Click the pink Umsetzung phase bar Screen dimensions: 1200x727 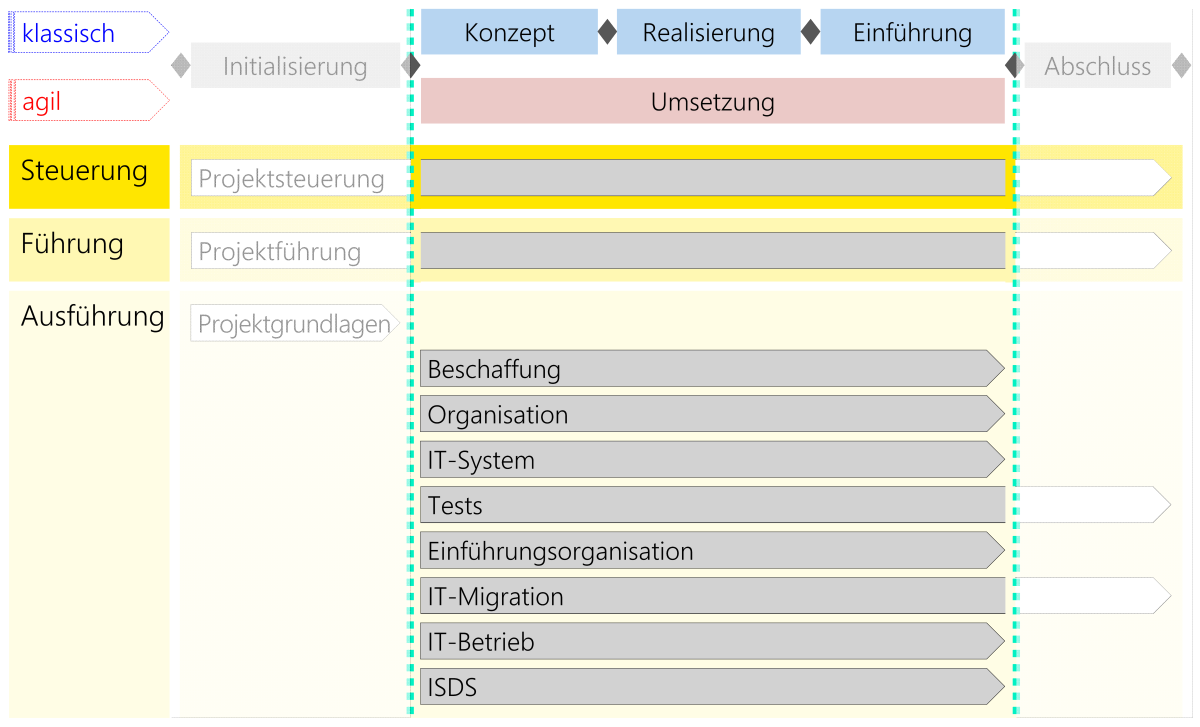coord(712,101)
